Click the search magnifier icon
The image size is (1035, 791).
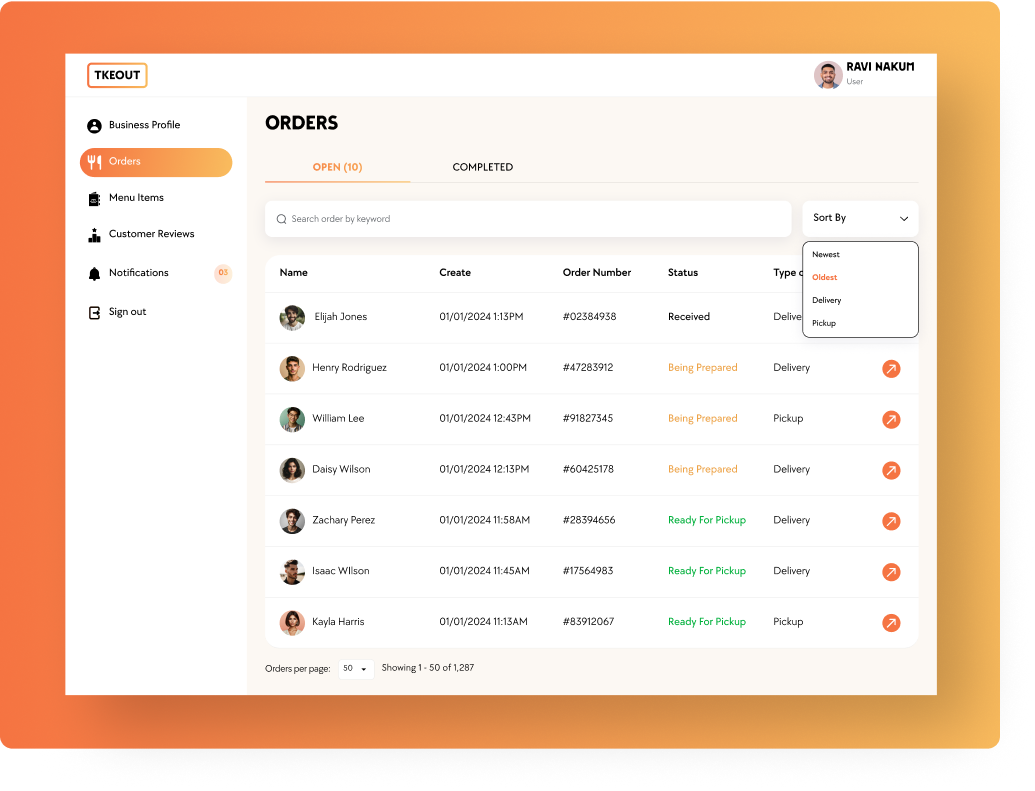click(281, 219)
